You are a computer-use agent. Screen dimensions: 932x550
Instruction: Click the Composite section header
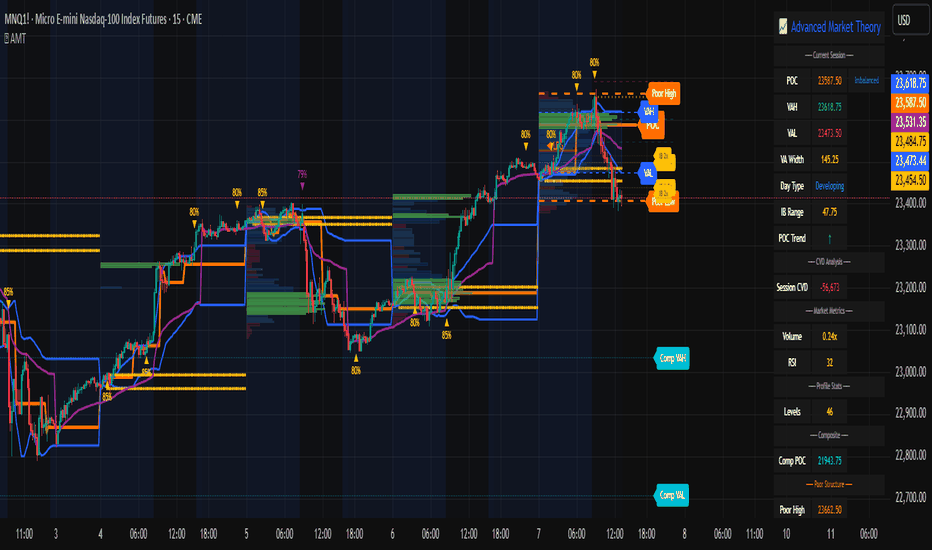tap(829, 435)
